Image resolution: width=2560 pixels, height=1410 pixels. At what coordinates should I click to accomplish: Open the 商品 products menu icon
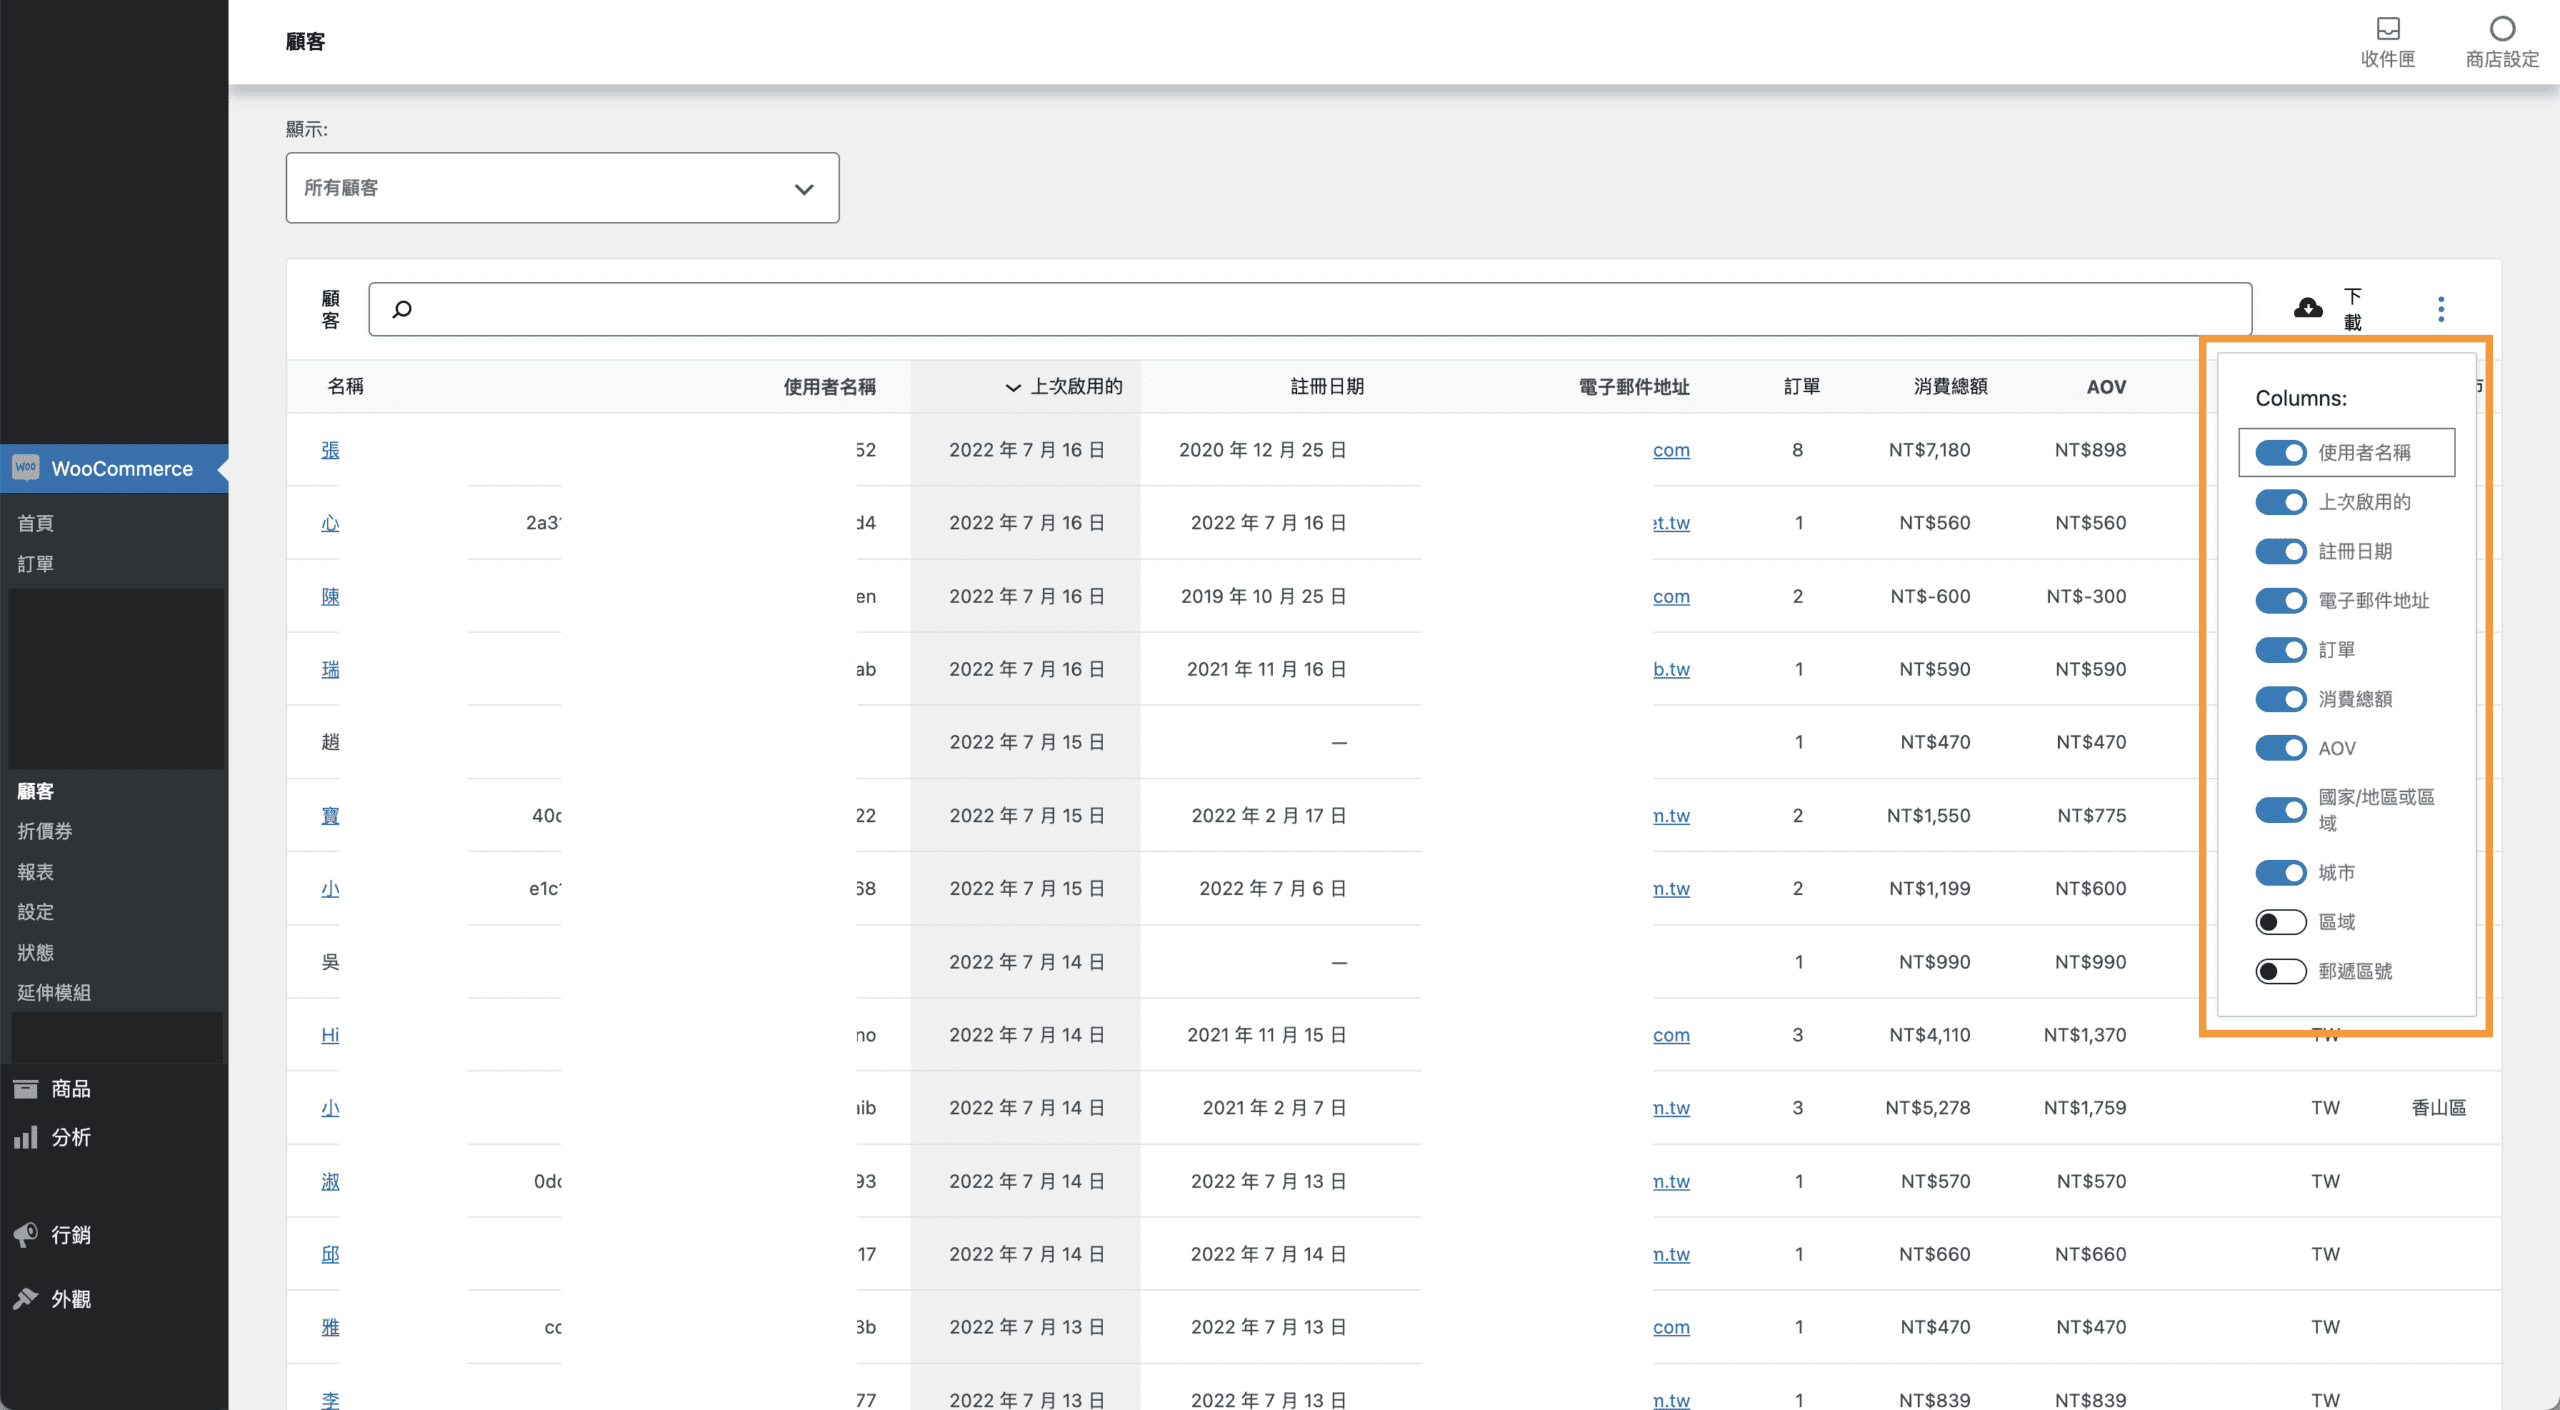[26, 1089]
